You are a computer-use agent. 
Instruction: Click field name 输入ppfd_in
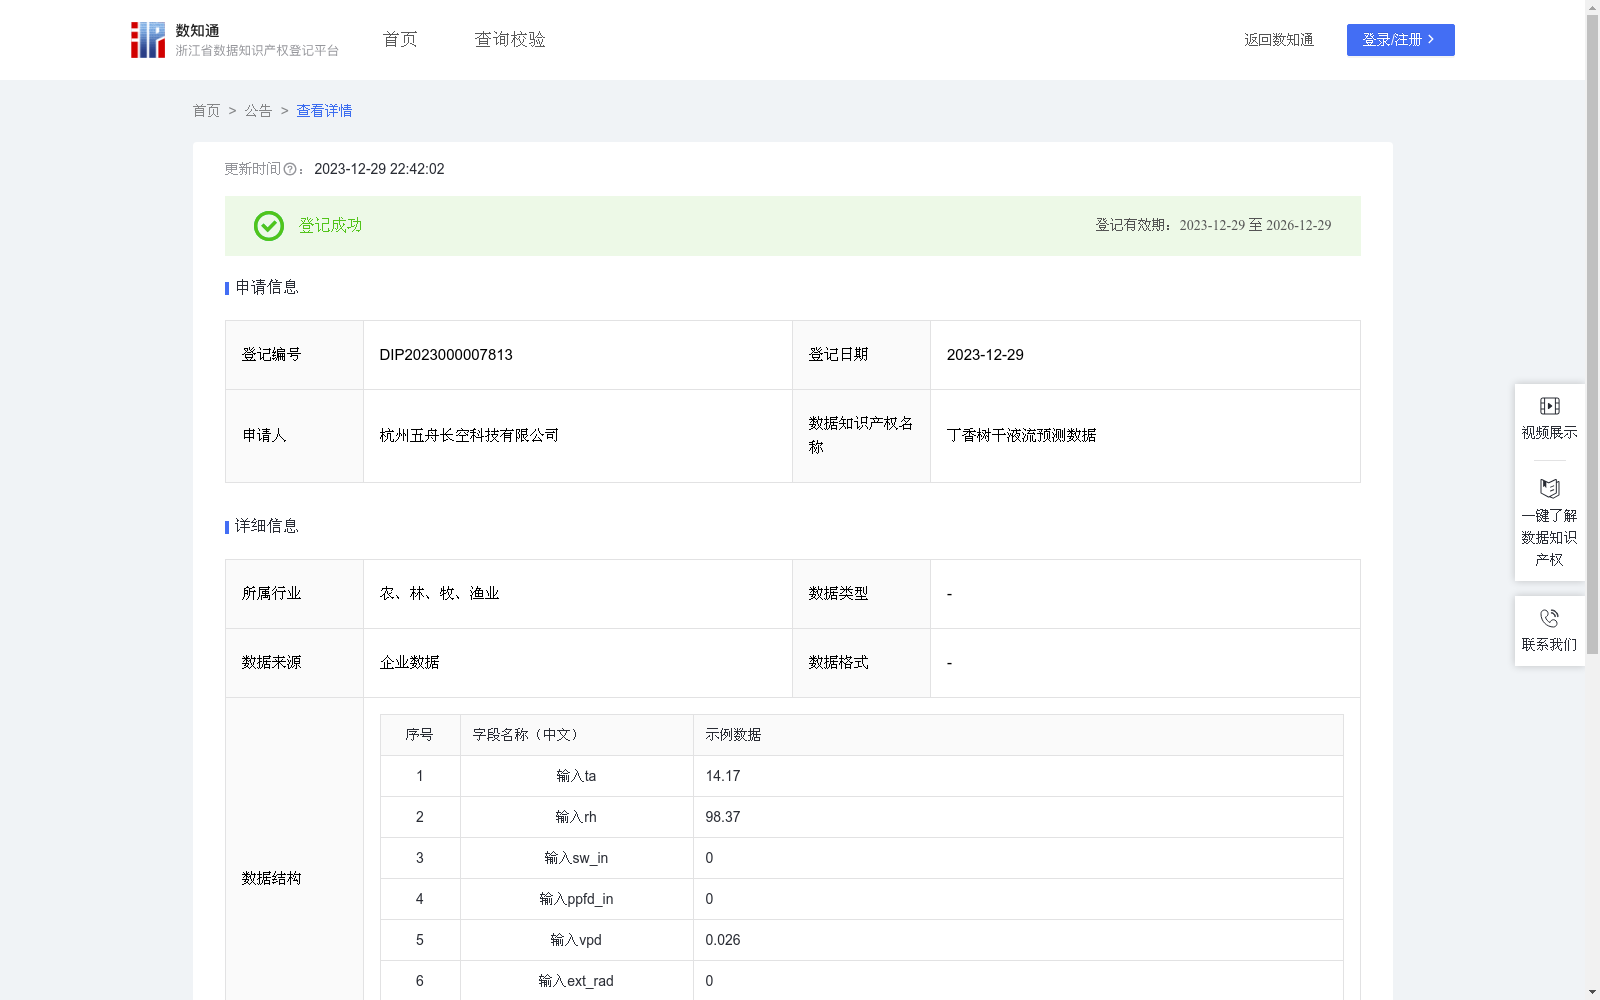click(576, 899)
